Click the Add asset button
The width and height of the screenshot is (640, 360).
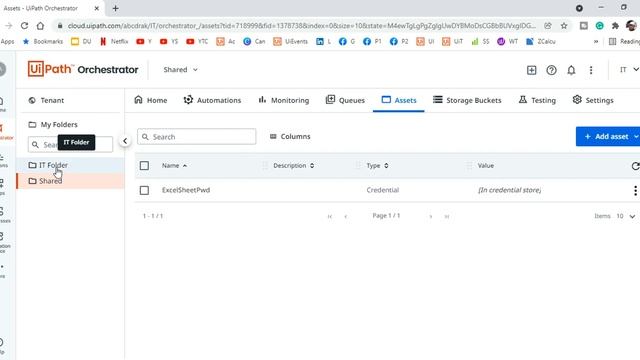point(607,136)
